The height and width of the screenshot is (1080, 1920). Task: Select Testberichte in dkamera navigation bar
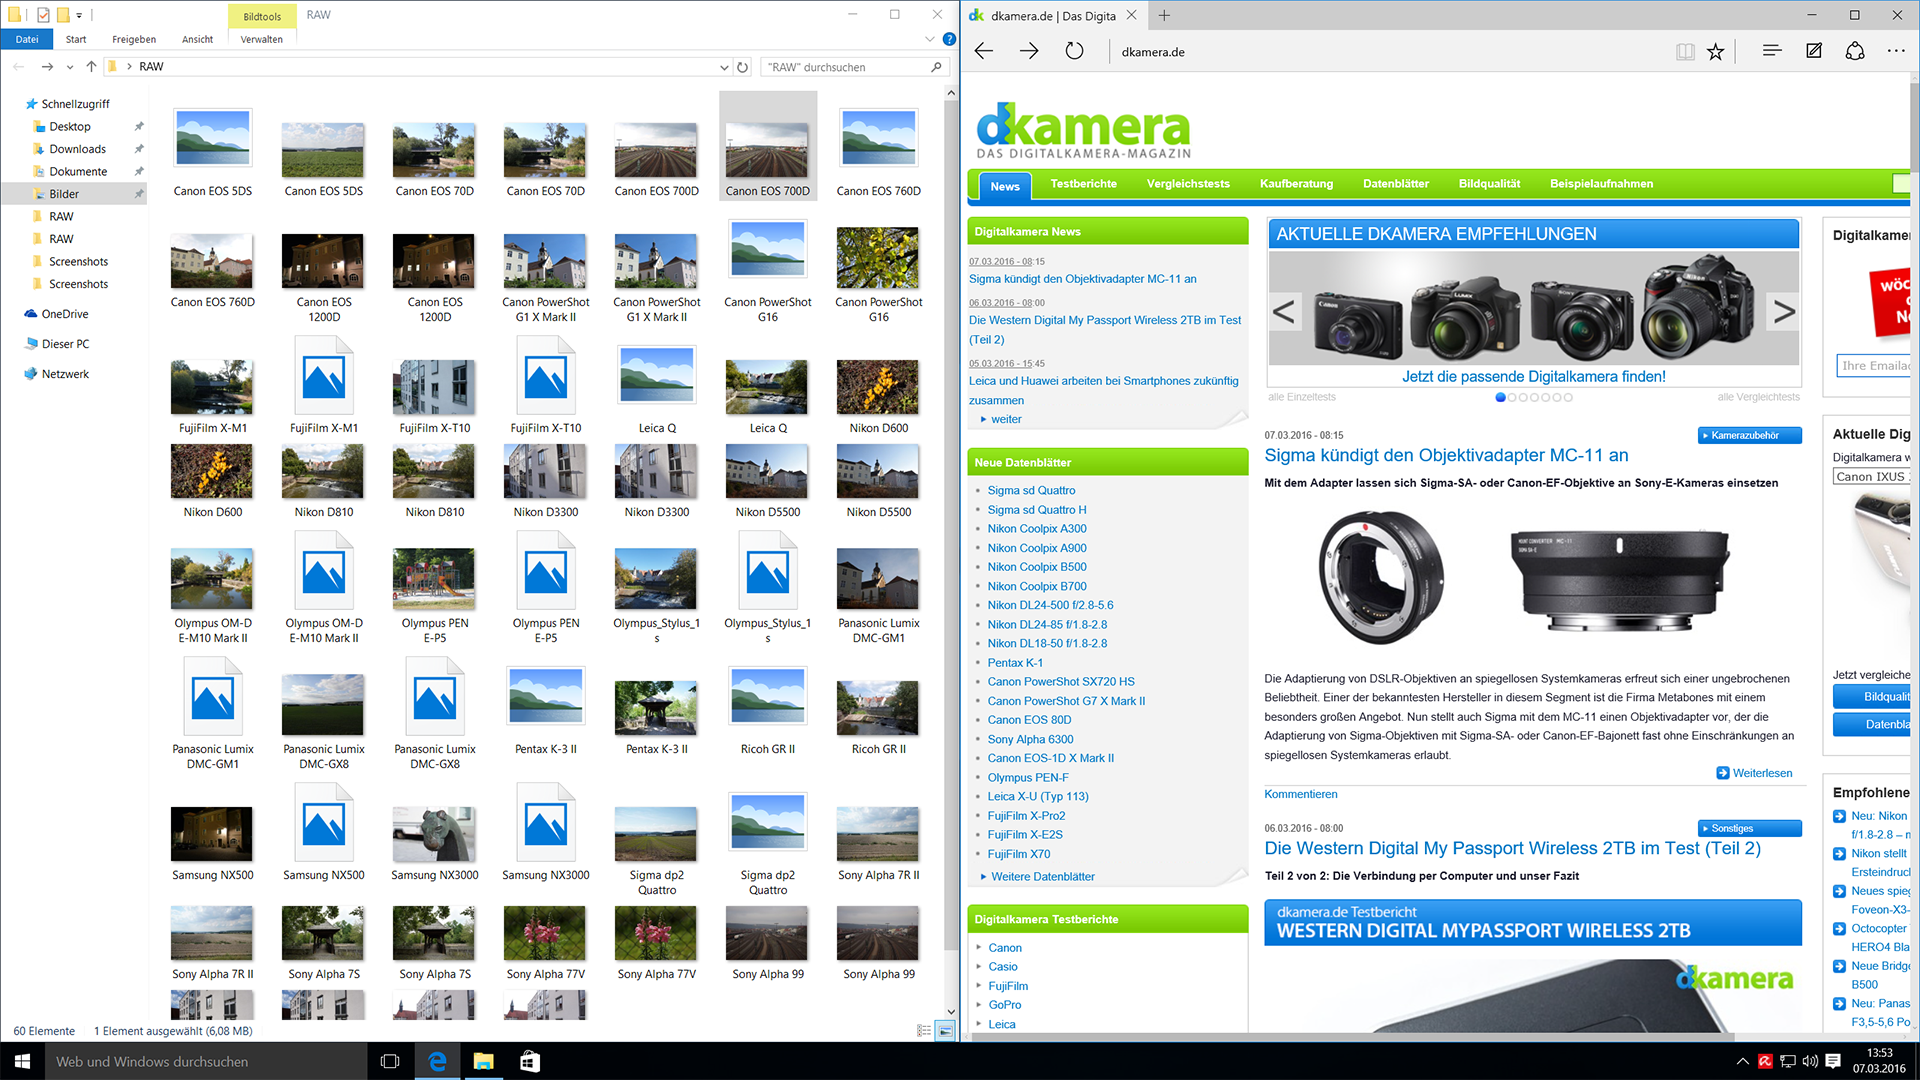coord(1083,184)
